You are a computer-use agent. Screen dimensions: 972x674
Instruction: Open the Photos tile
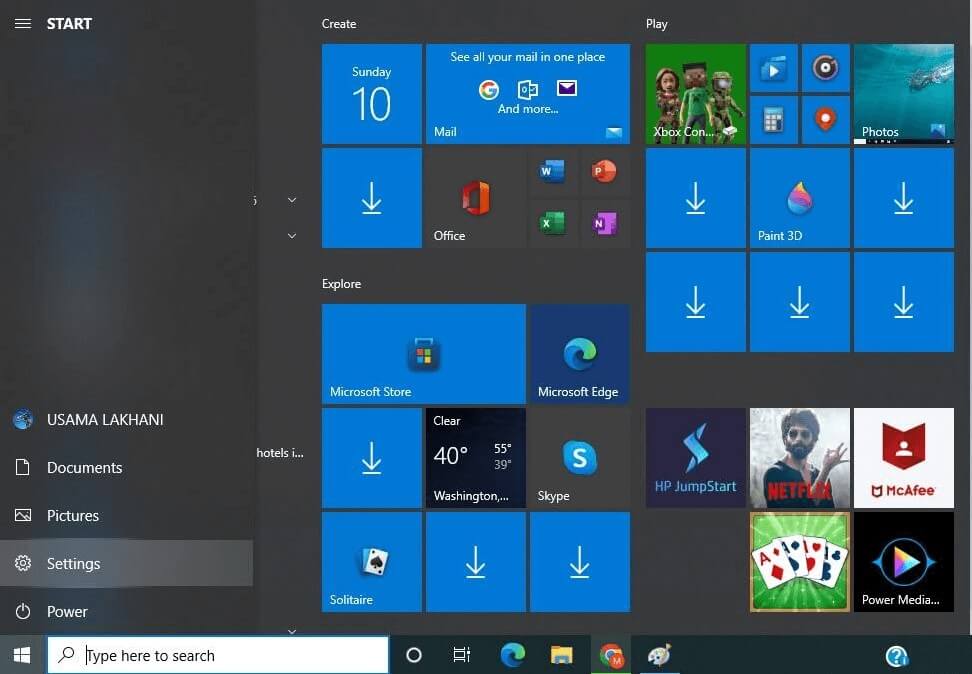pos(904,94)
